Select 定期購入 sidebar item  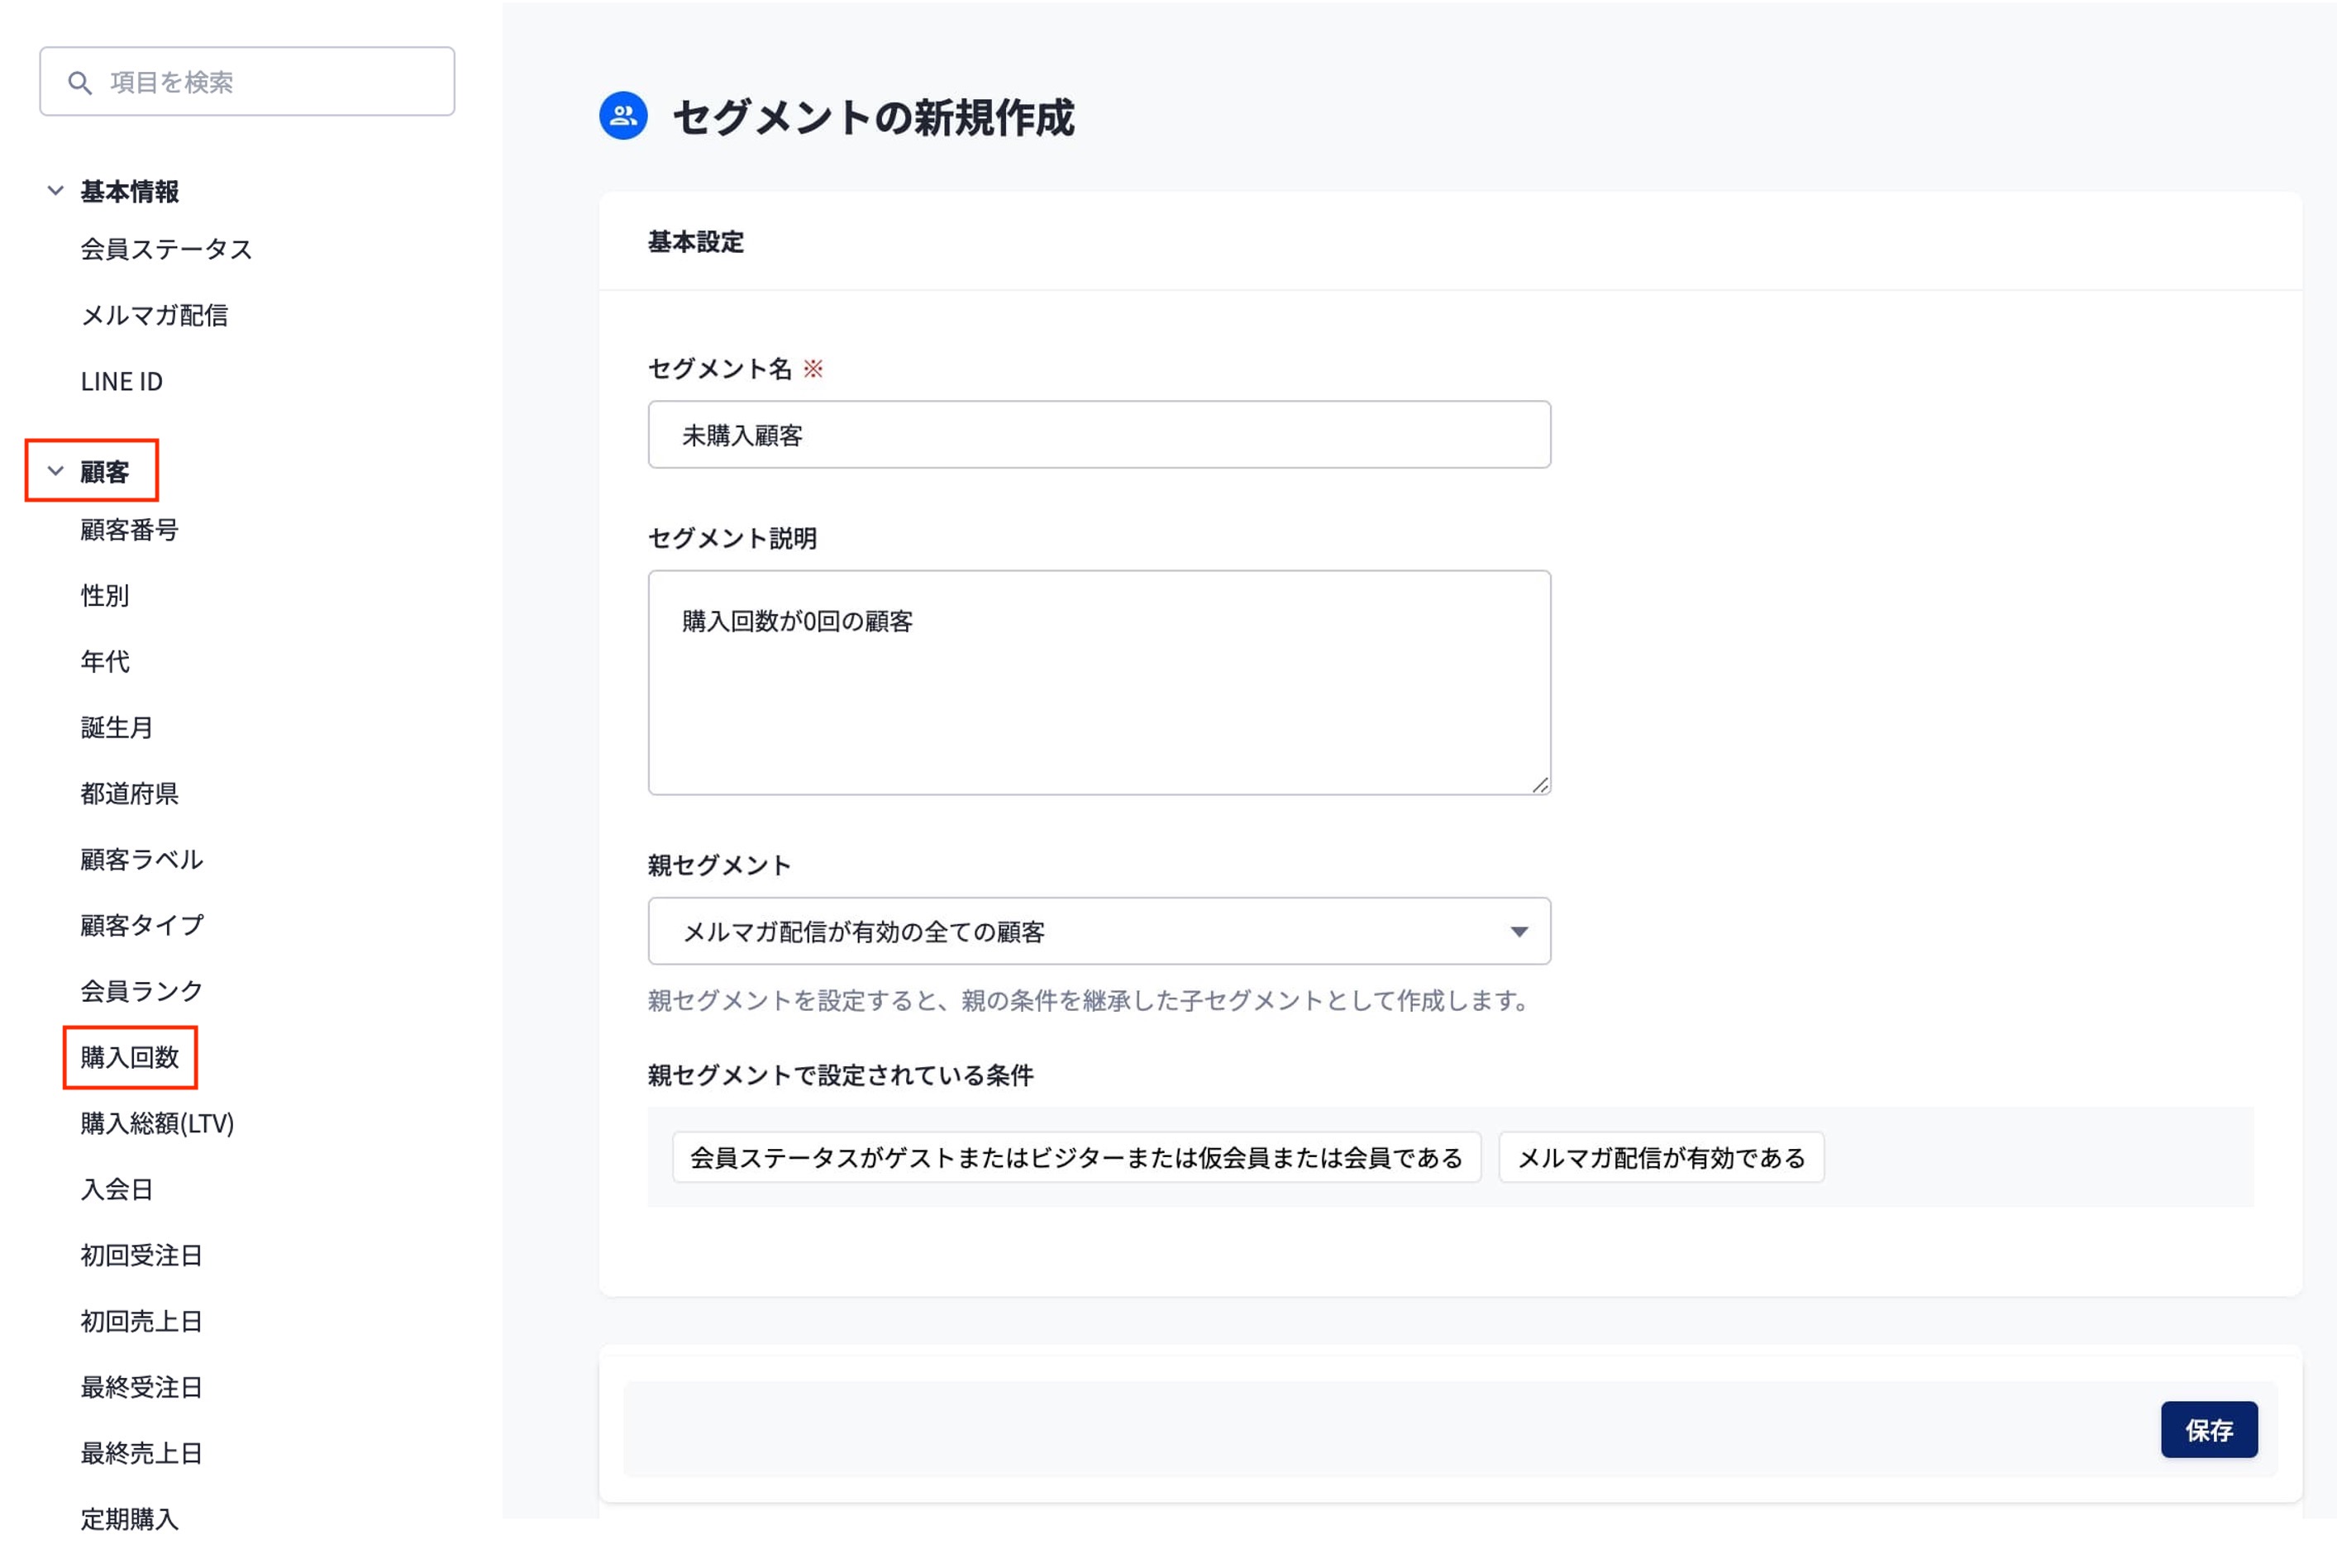click(129, 1518)
